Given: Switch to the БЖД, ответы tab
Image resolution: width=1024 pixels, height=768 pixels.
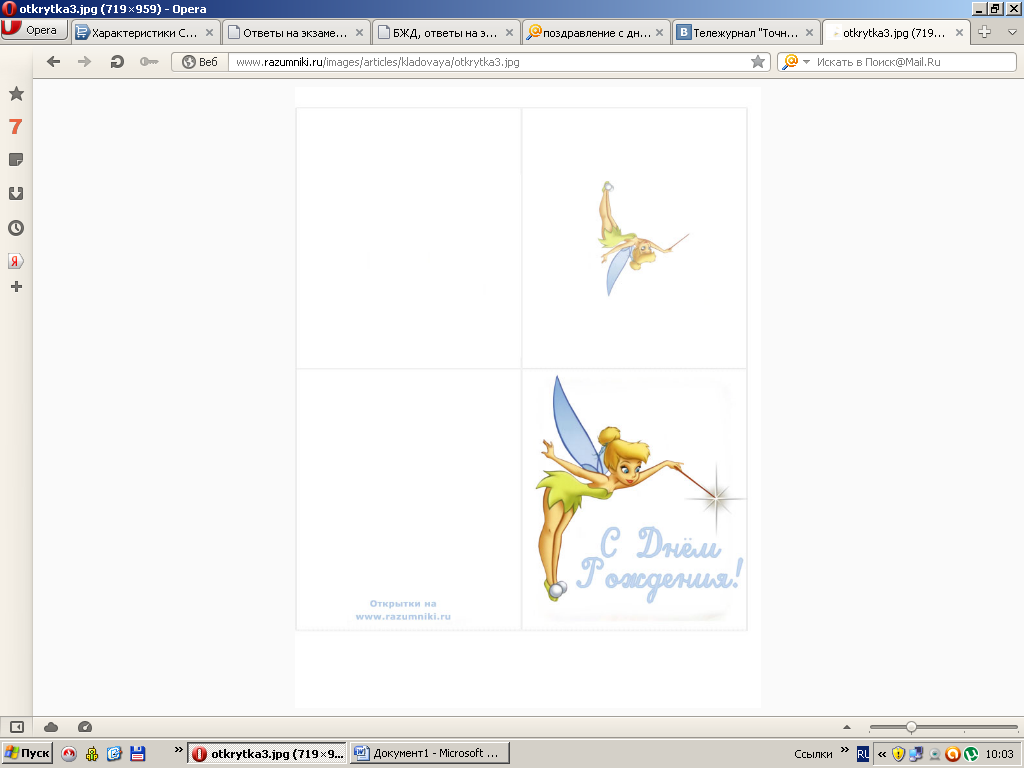Looking at the screenshot, I should pos(445,33).
